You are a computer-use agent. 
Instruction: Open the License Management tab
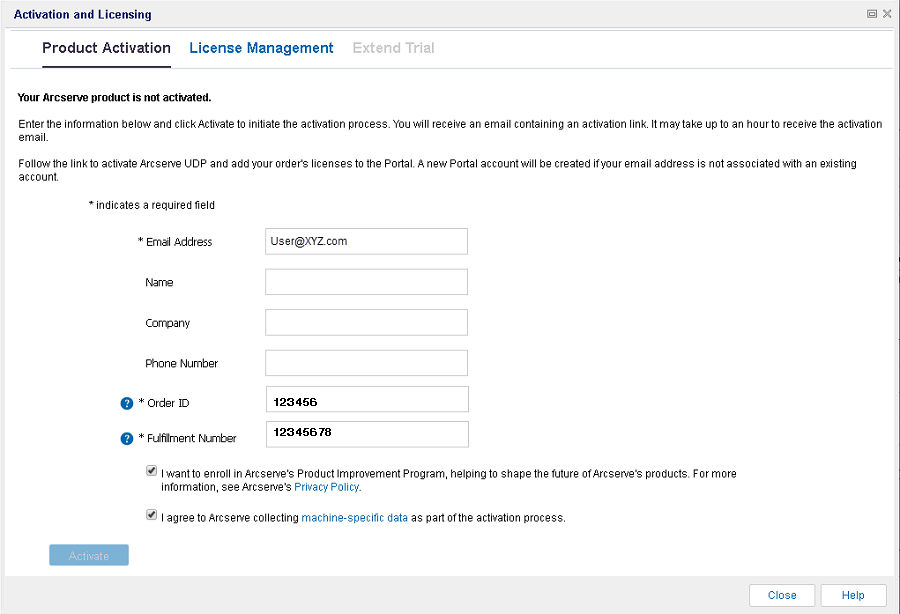pyautogui.click(x=261, y=48)
